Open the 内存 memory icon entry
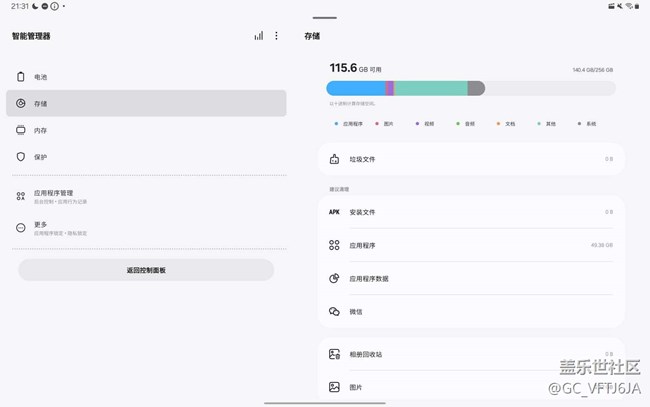Viewport: 650px width, 407px height. (20, 130)
